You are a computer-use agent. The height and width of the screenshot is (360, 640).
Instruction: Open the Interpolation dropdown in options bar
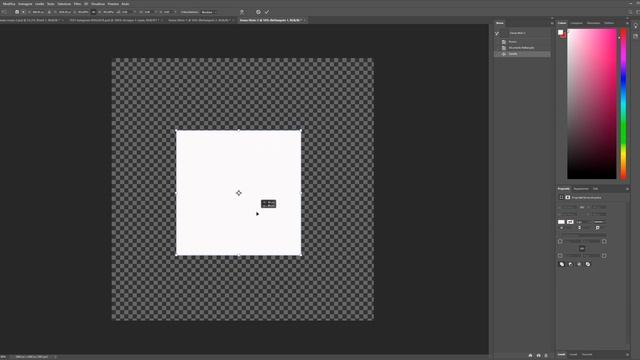[209, 12]
